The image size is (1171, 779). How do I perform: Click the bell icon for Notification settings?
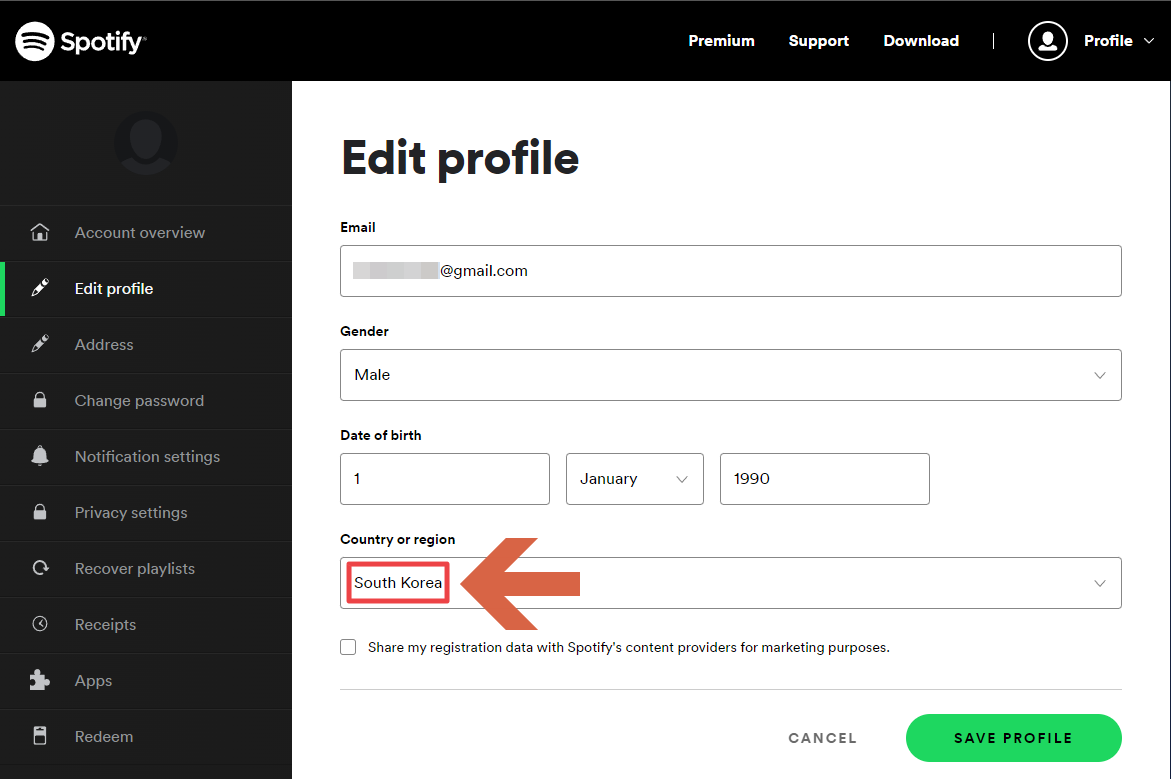(40, 456)
